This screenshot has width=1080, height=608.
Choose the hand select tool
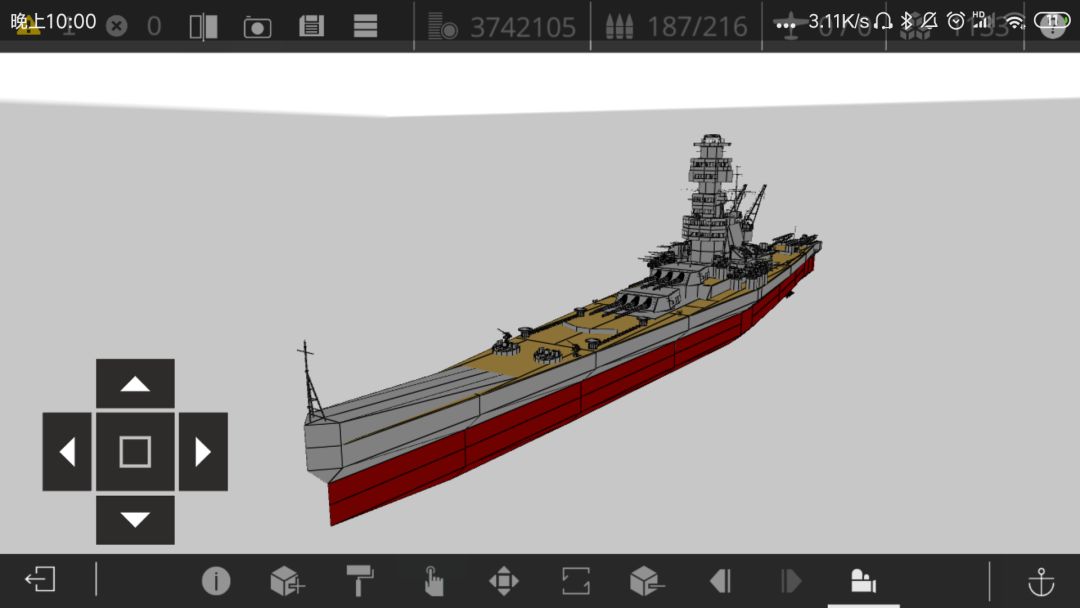coord(433,581)
